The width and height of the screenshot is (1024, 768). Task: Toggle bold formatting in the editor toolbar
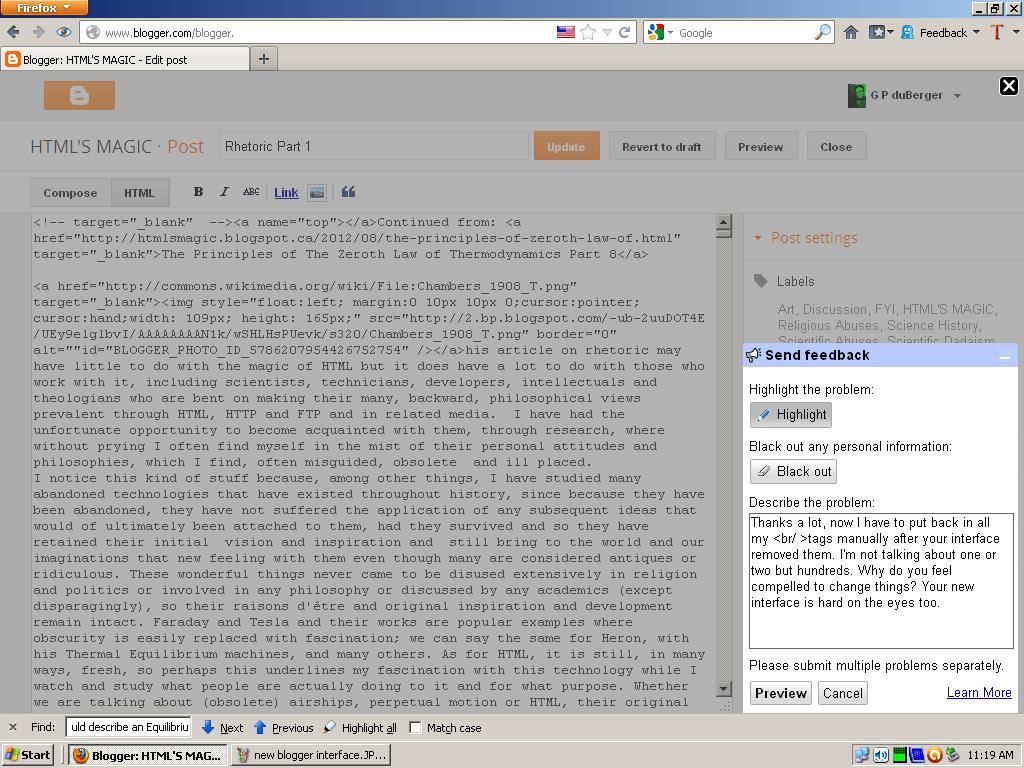(198, 192)
